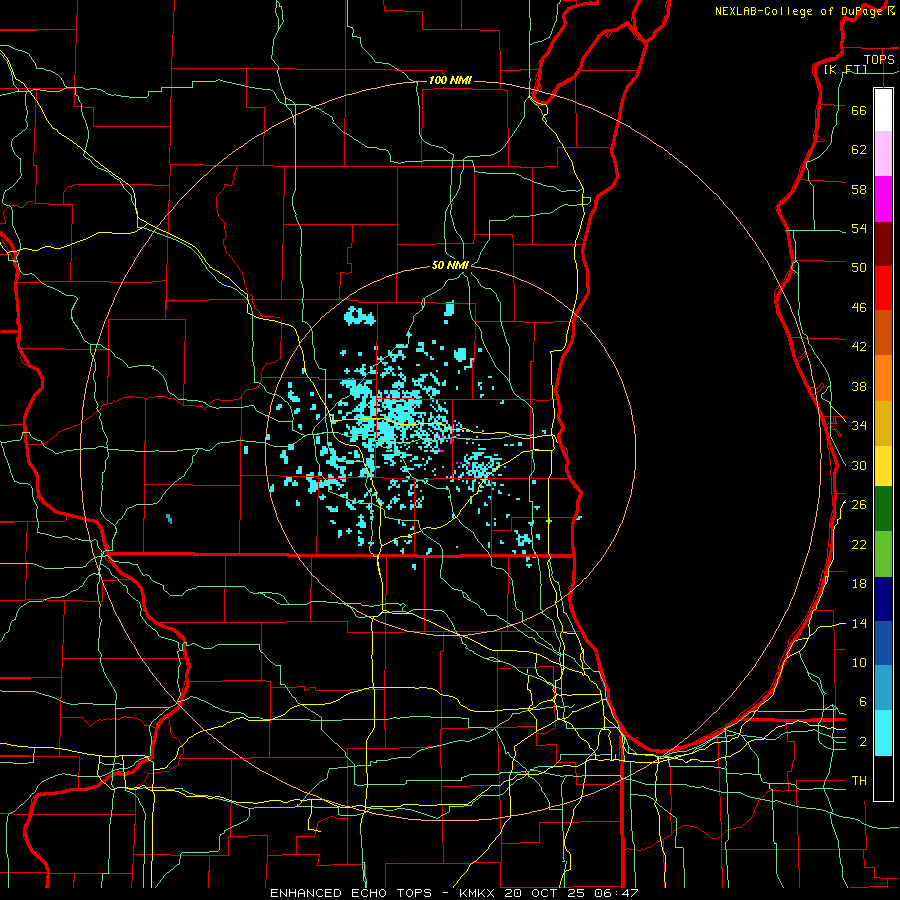Screen dimensions: 900x900
Task: Click the black TH threshold swatch
Action: [883, 778]
